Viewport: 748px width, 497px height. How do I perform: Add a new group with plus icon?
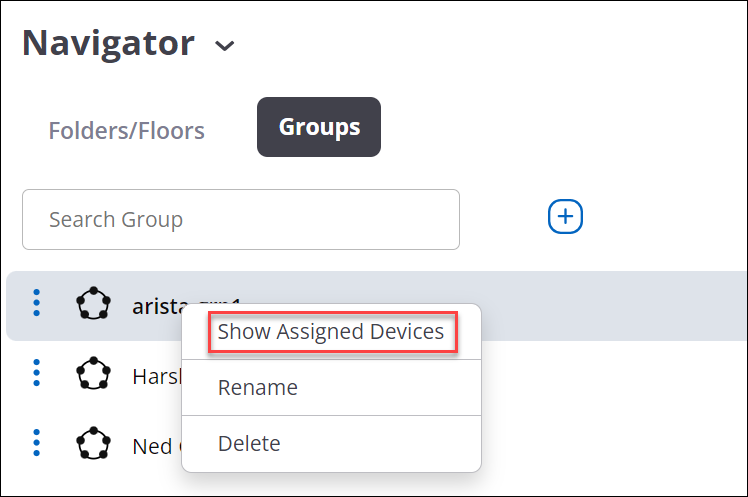tap(565, 217)
